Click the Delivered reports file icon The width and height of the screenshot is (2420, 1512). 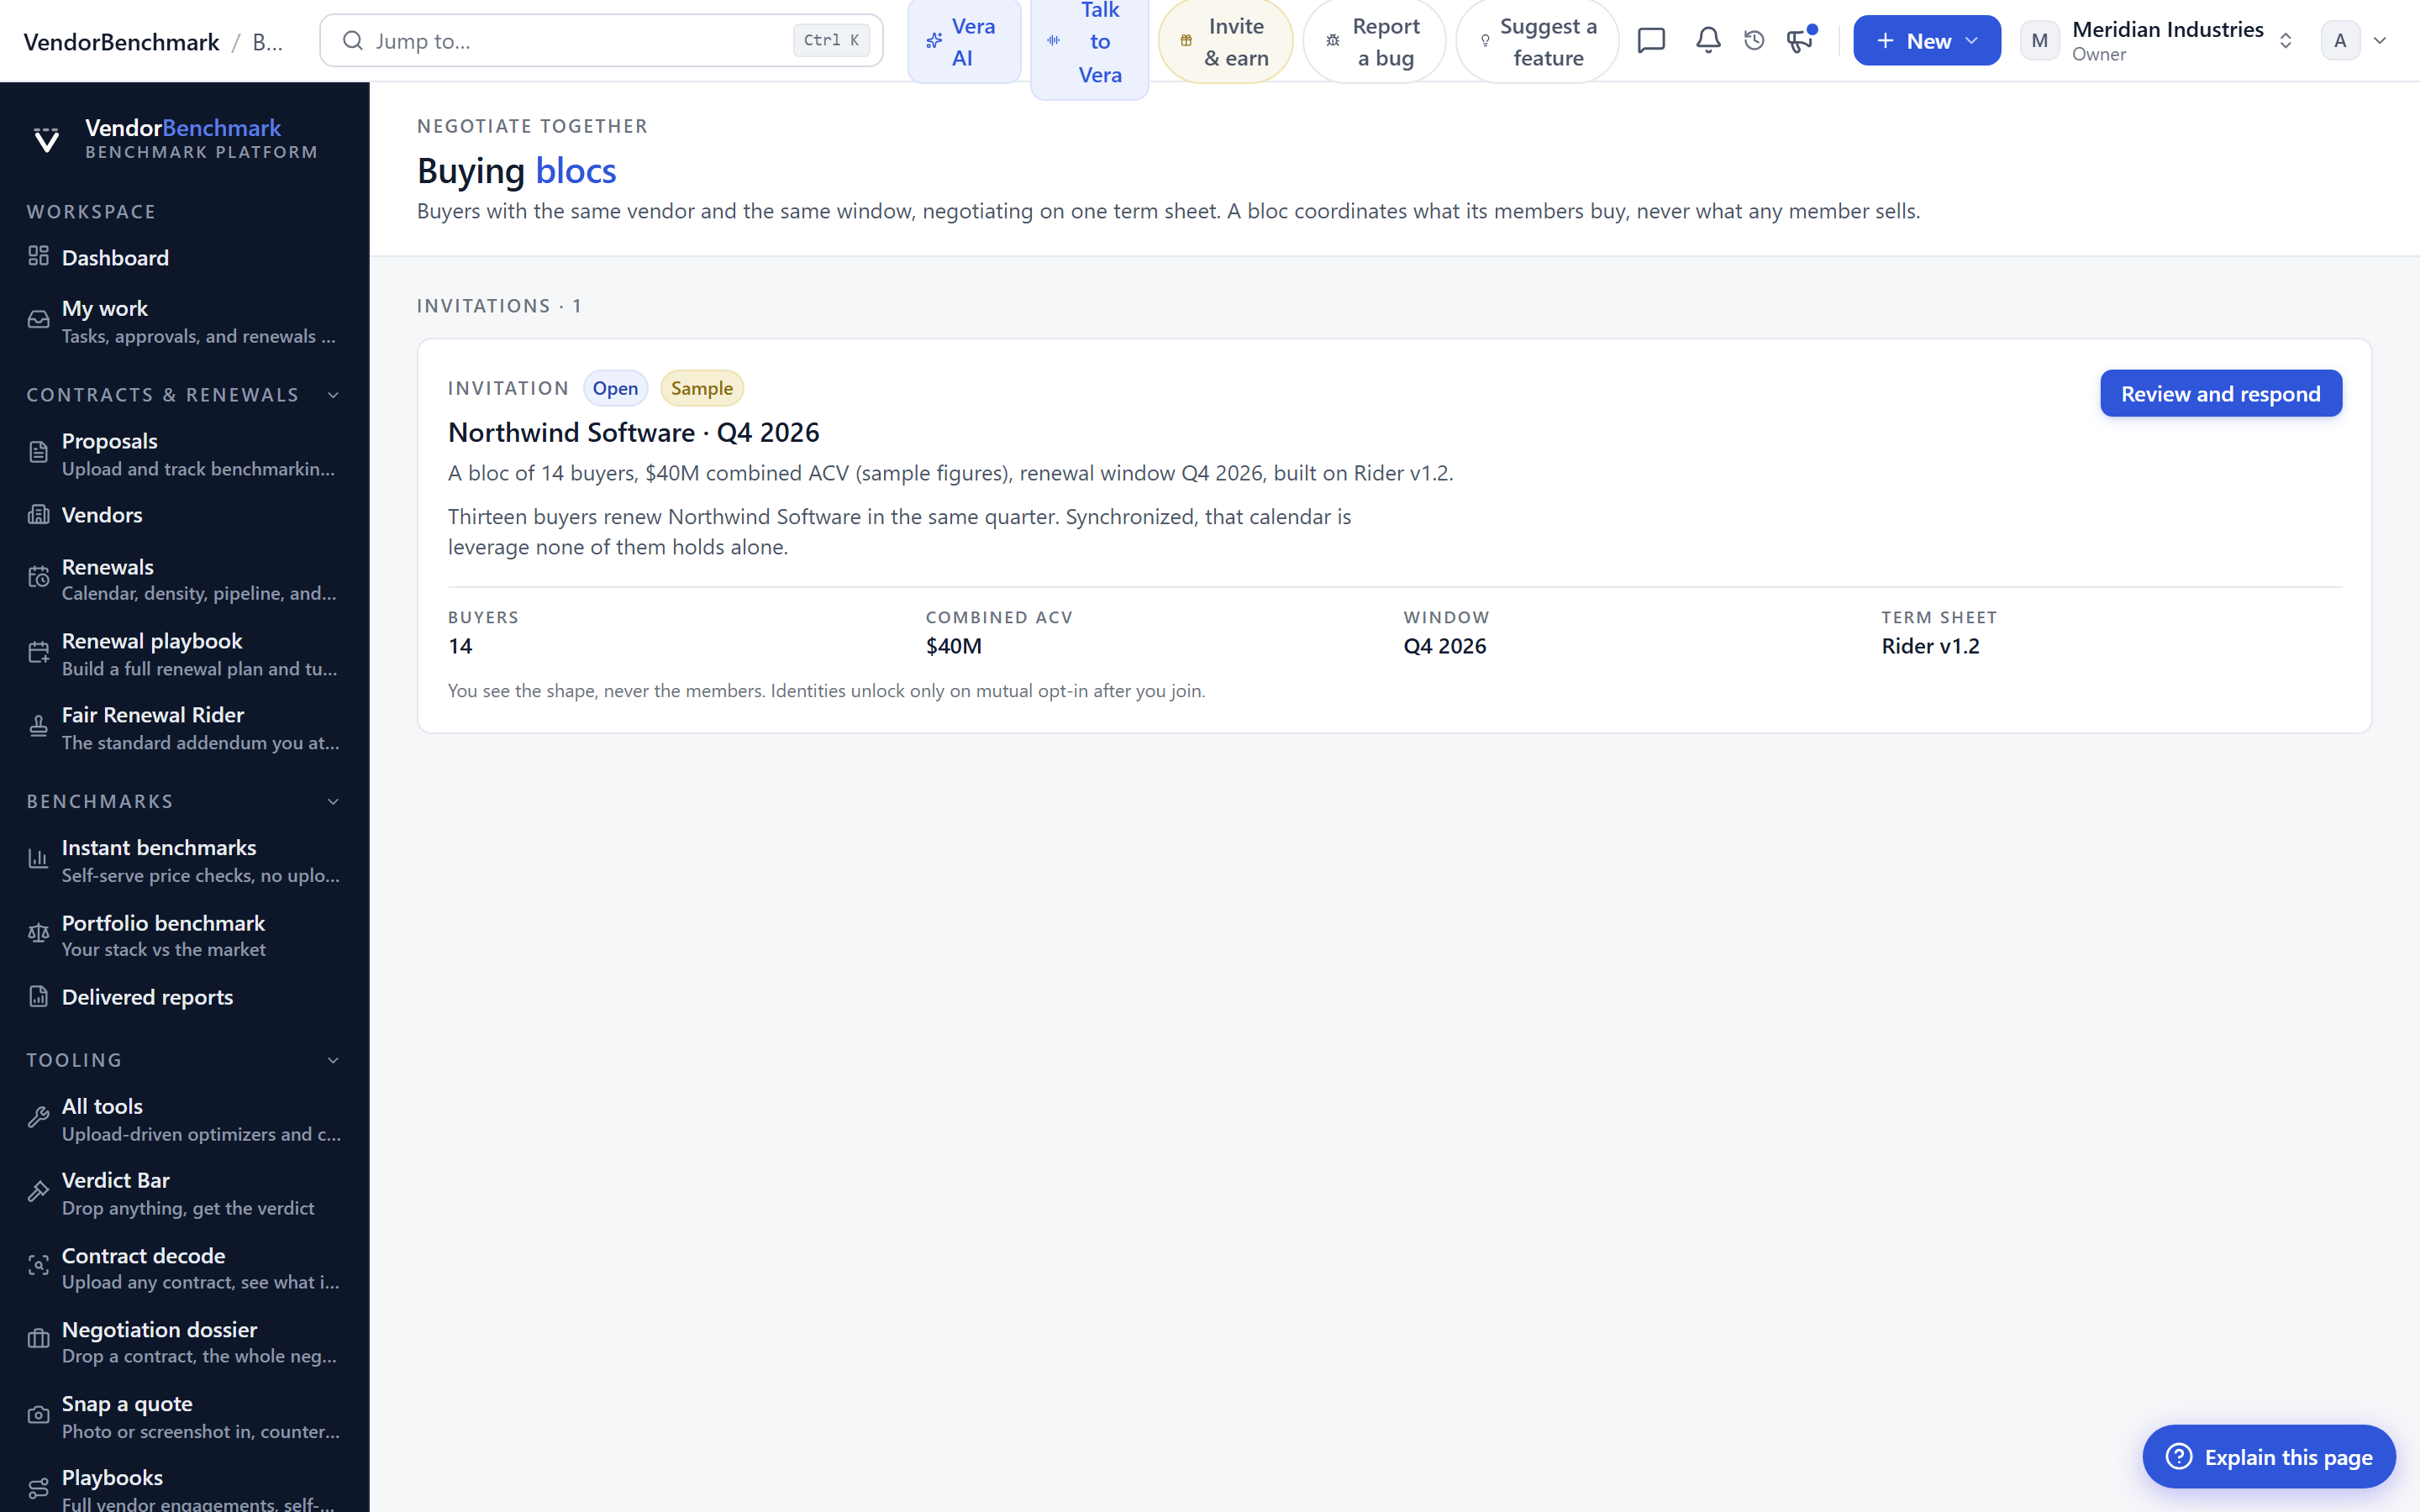(38, 996)
